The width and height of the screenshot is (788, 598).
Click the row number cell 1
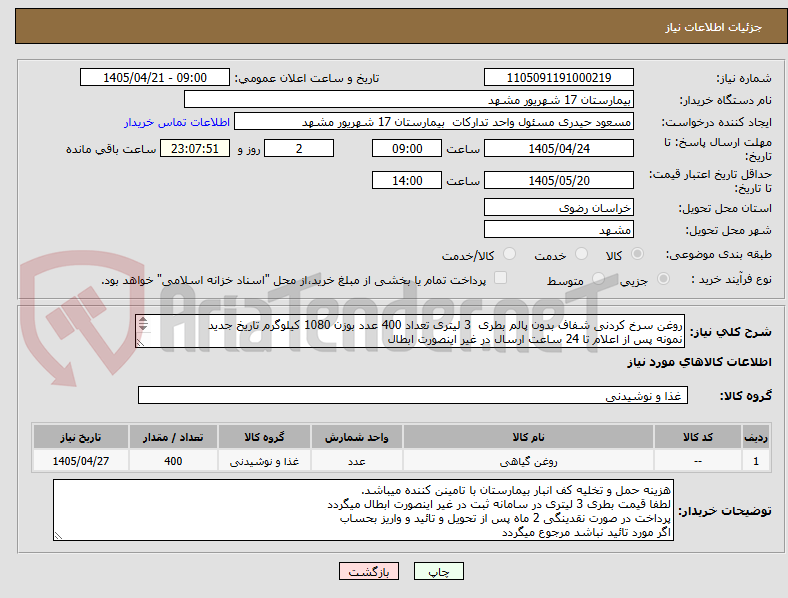pyautogui.click(x=756, y=461)
